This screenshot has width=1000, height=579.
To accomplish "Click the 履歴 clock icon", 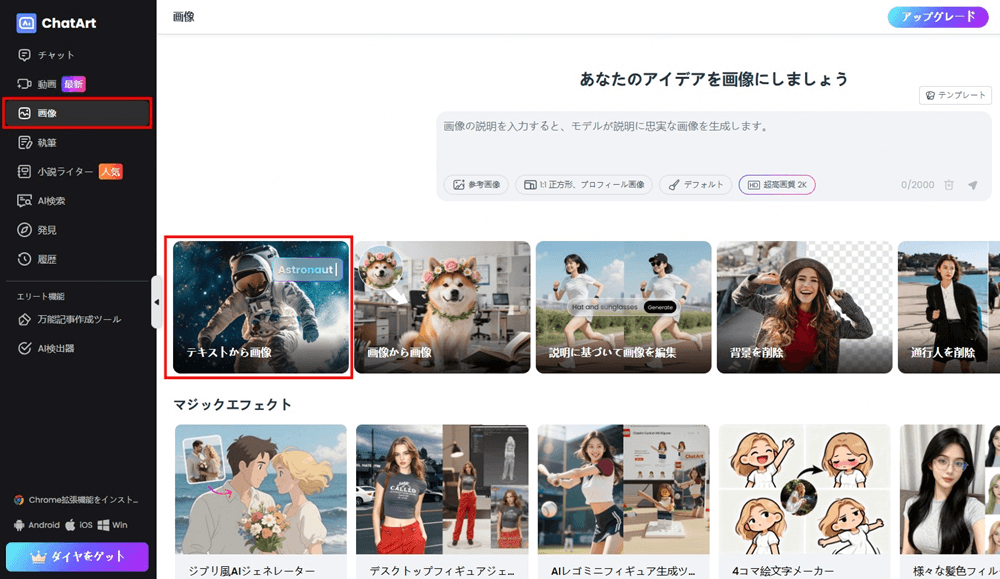I will [24, 259].
